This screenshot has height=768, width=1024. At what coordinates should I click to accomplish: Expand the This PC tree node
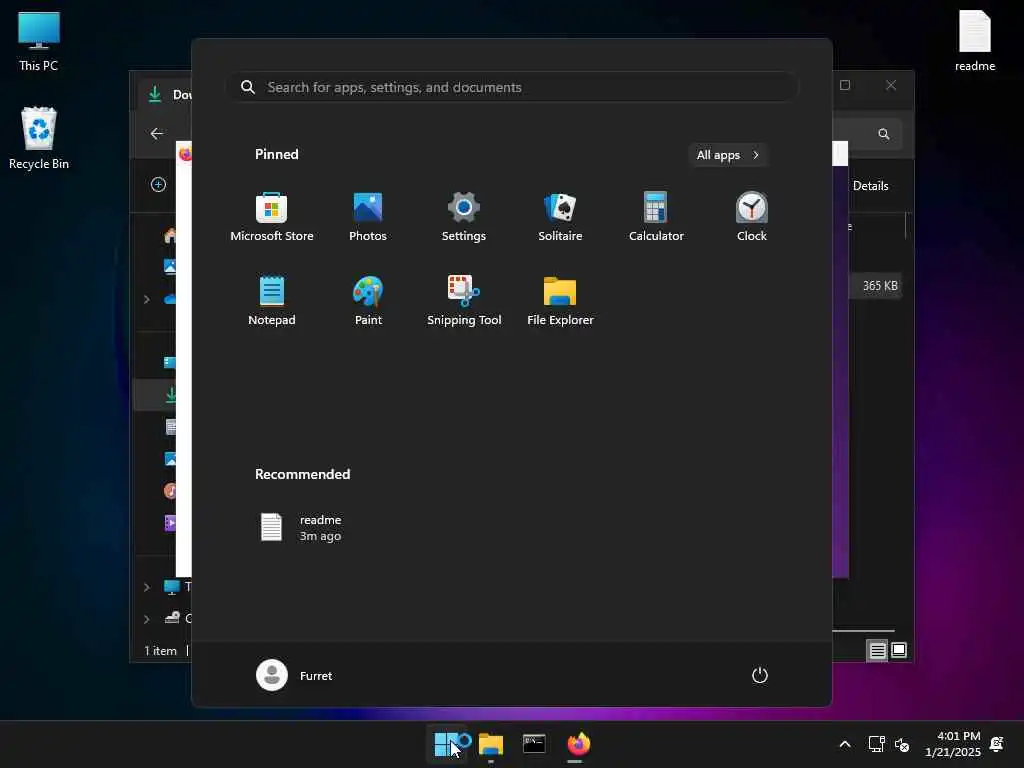146,587
